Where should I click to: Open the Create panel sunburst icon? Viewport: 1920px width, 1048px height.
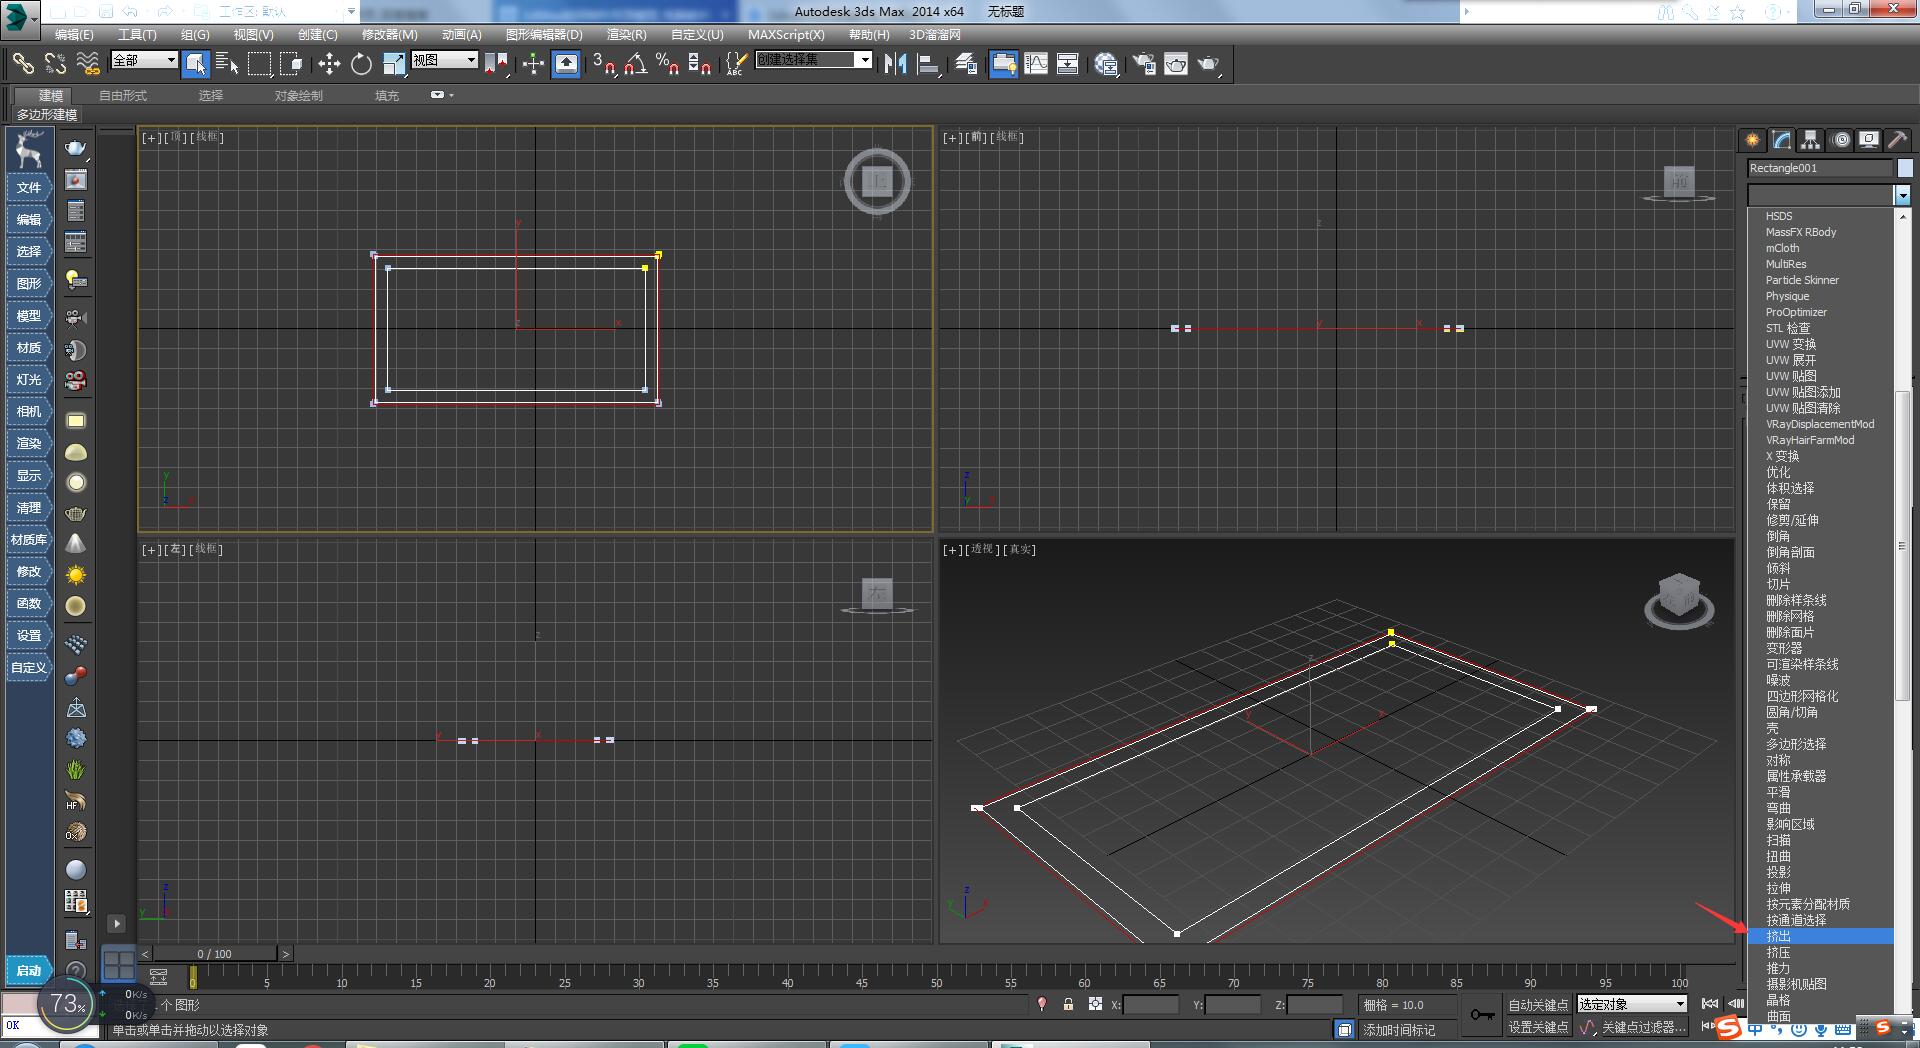(x=1752, y=140)
